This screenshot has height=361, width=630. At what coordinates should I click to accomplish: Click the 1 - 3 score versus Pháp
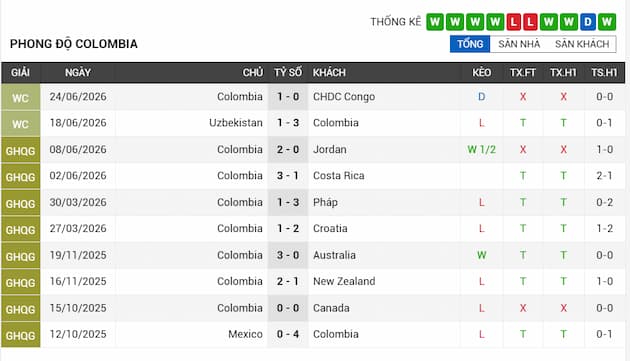click(288, 202)
